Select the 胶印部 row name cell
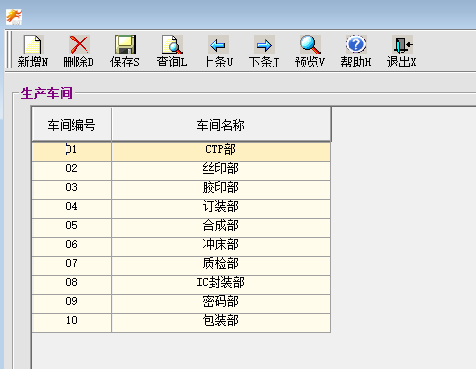 coord(221,190)
